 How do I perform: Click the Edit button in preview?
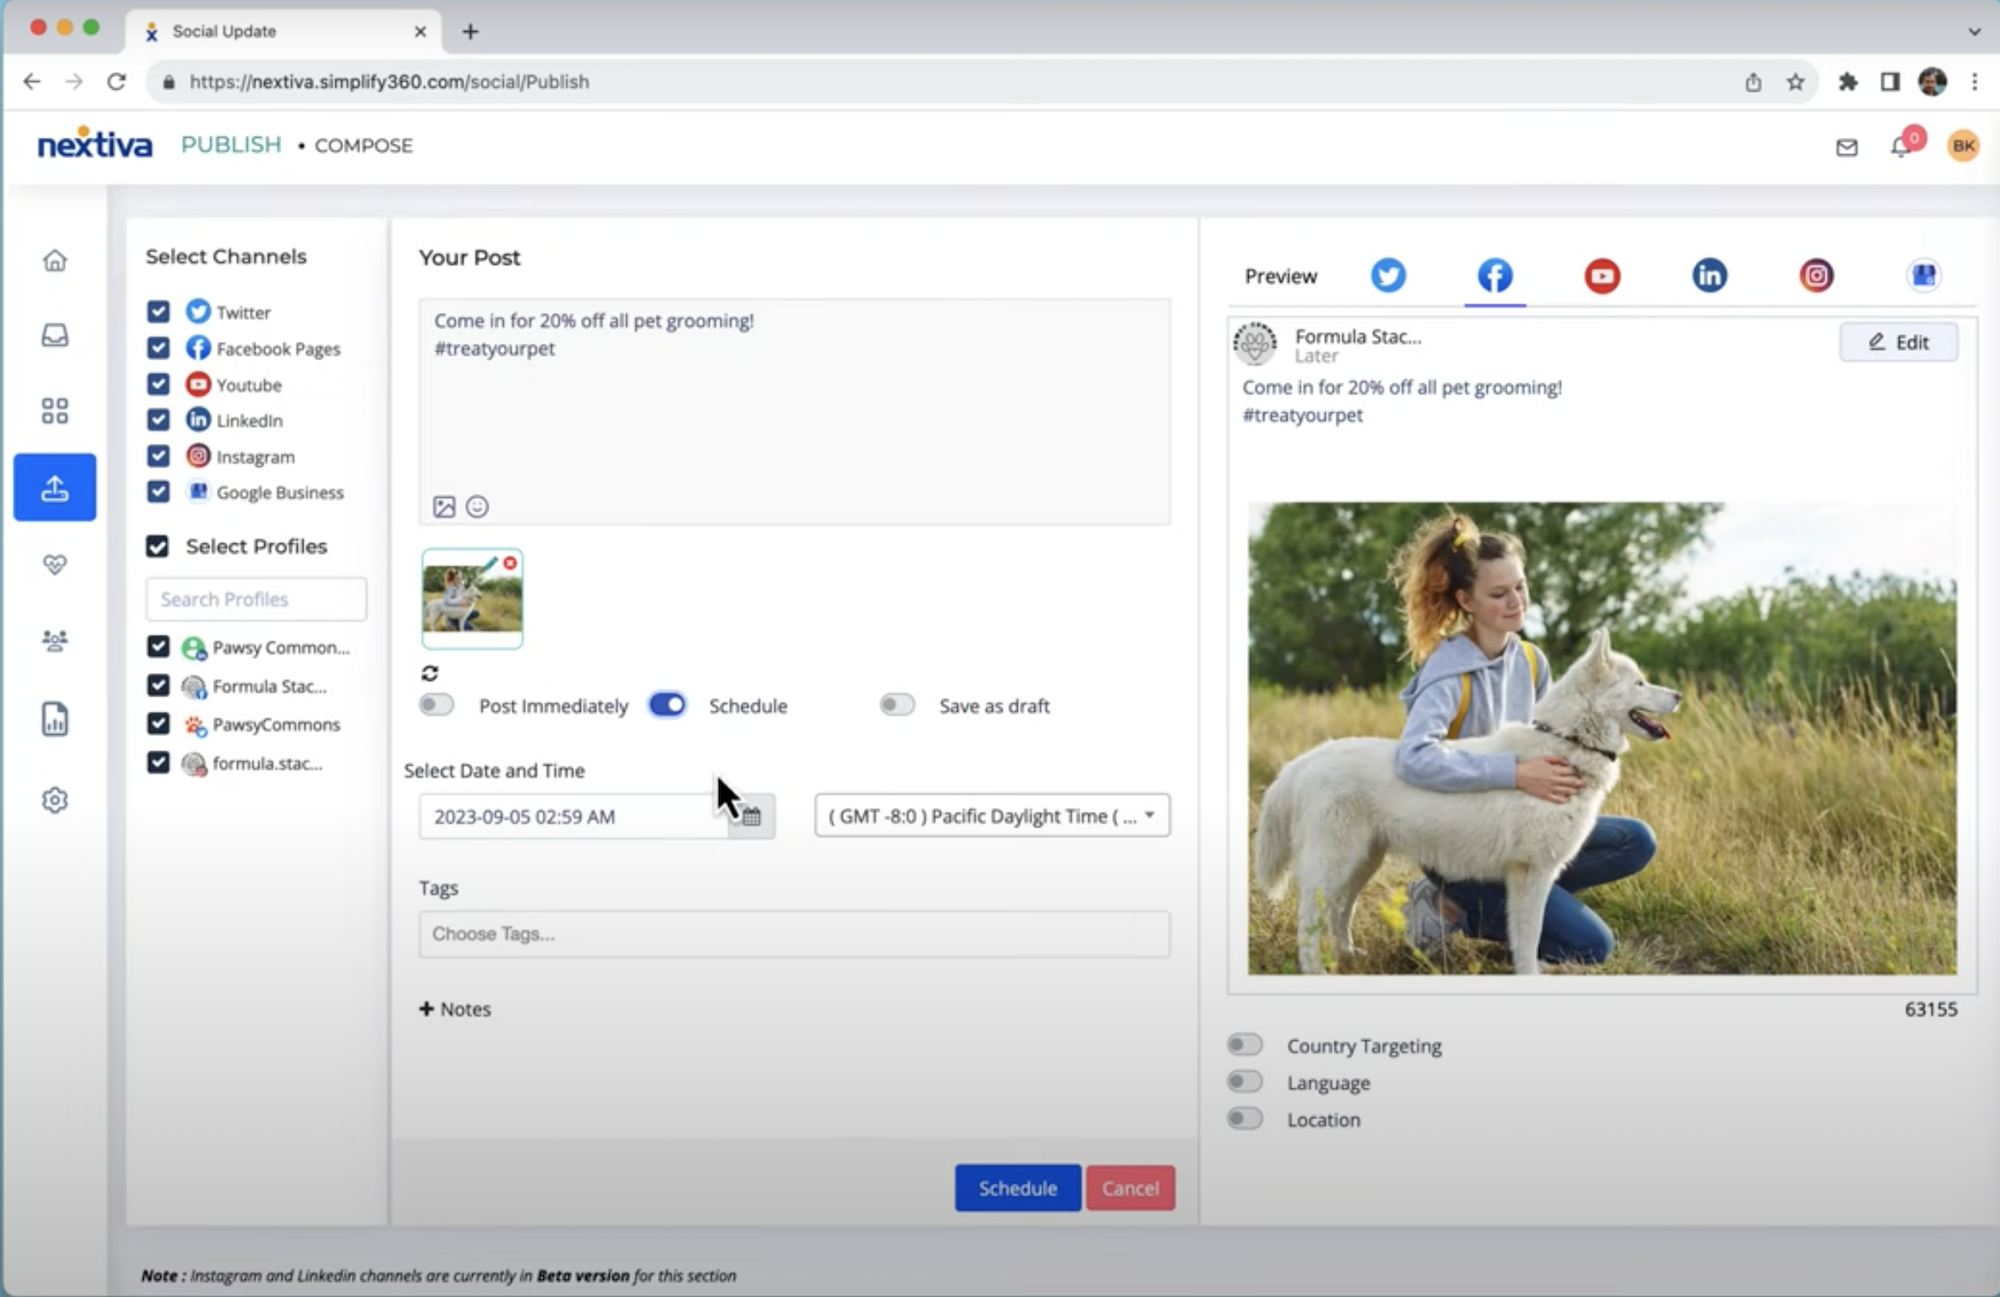(1898, 342)
